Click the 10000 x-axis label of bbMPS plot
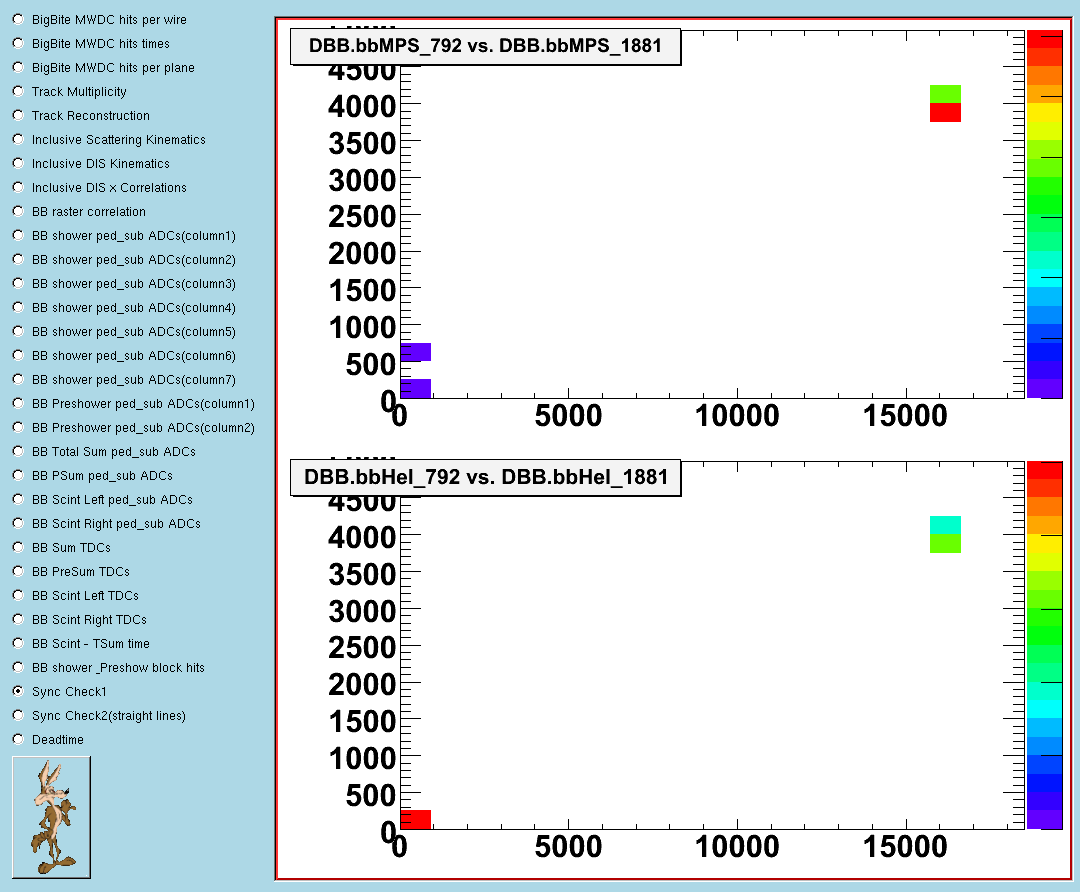 737,416
